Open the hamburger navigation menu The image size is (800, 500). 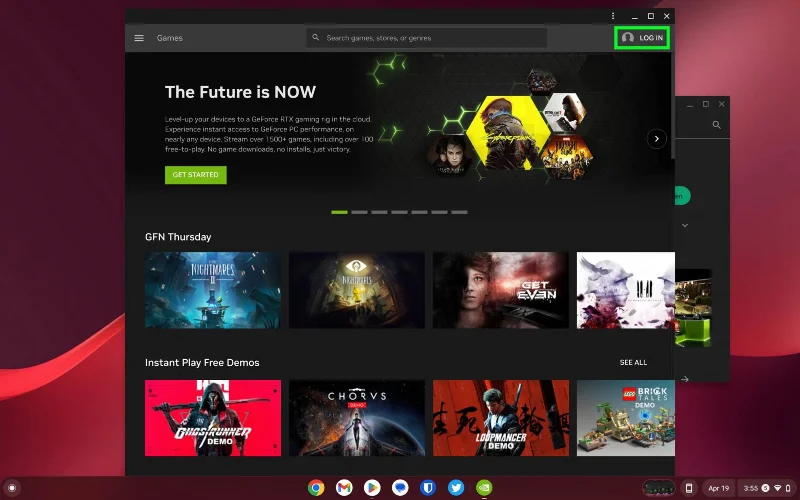click(139, 38)
